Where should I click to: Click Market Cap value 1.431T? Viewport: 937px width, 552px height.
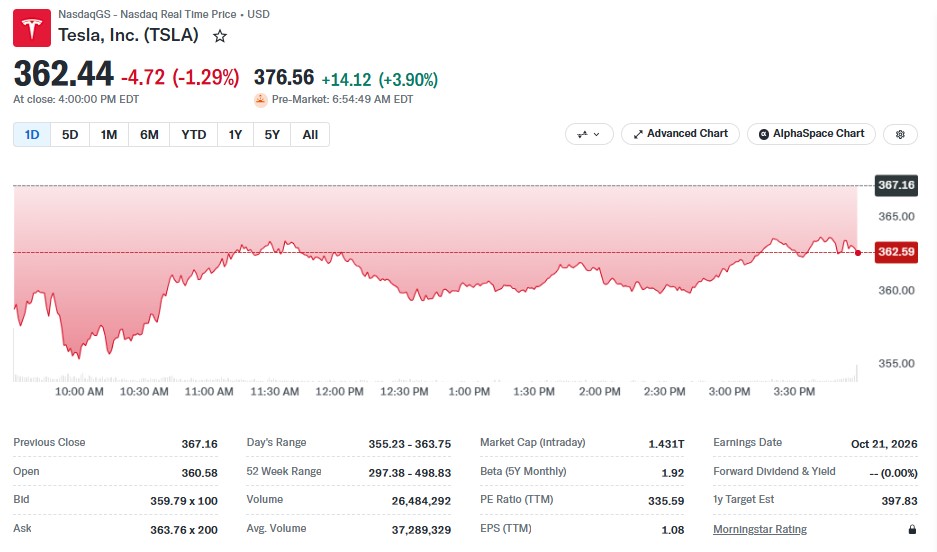point(666,444)
